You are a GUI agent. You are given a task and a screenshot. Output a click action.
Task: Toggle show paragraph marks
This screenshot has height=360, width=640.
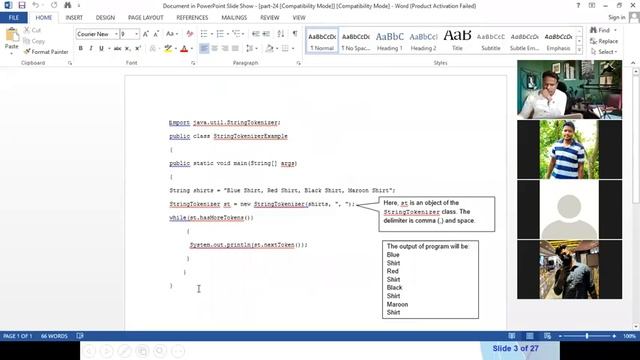295,34
